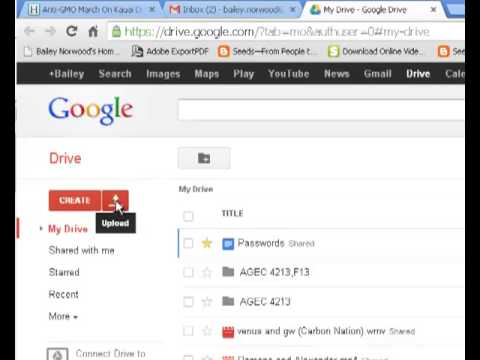Open Maps in Google bar
The width and height of the screenshot is (480, 360).
click(x=207, y=74)
